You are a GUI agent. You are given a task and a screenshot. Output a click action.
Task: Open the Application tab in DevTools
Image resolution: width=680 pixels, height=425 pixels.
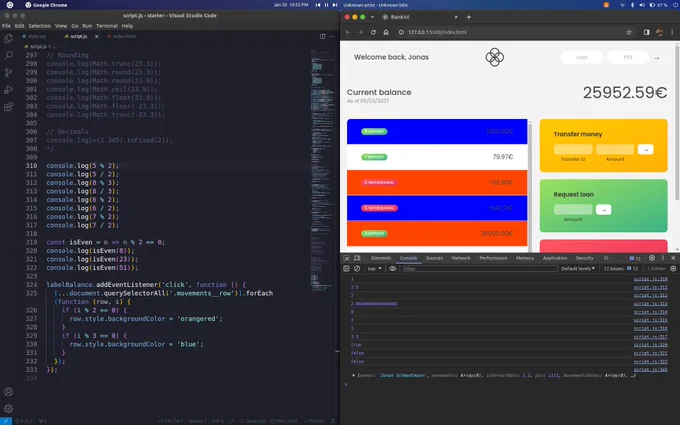pyautogui.click(x=555, y=258)
